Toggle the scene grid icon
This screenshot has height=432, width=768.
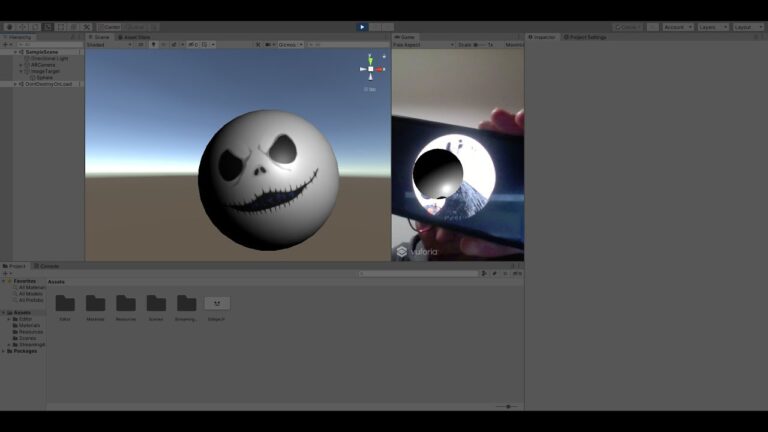205,45
